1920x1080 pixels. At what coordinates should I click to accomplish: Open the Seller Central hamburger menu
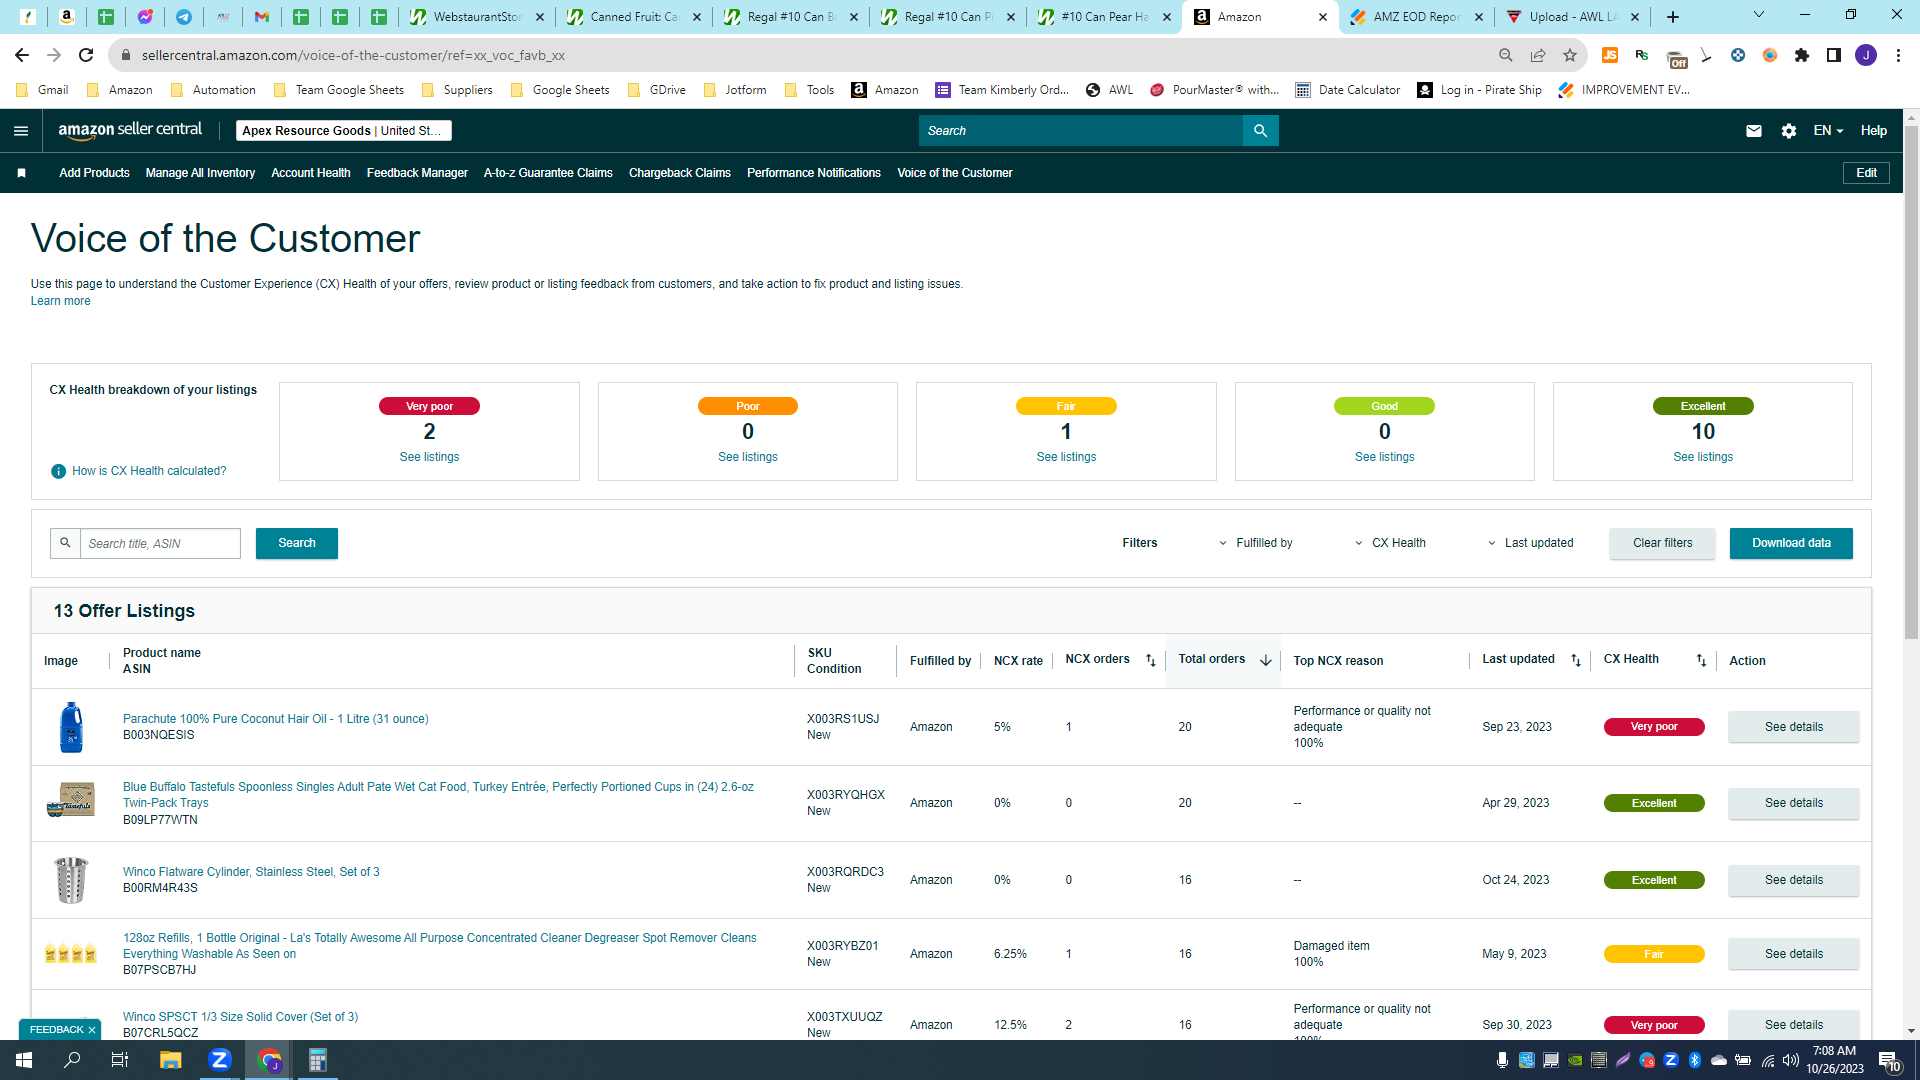coord(21,131)
